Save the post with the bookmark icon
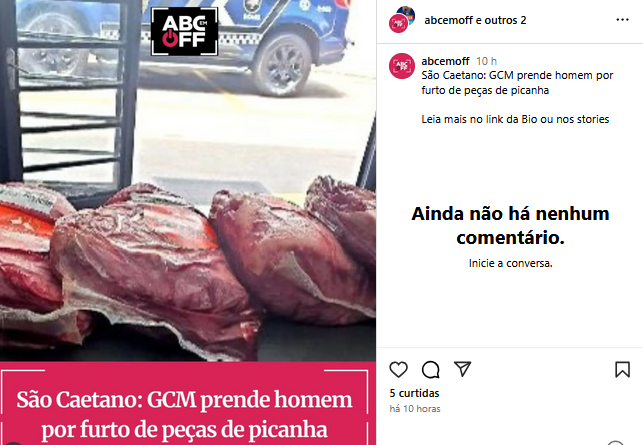Viewport: 643px width, 445px height. (622, 370)
